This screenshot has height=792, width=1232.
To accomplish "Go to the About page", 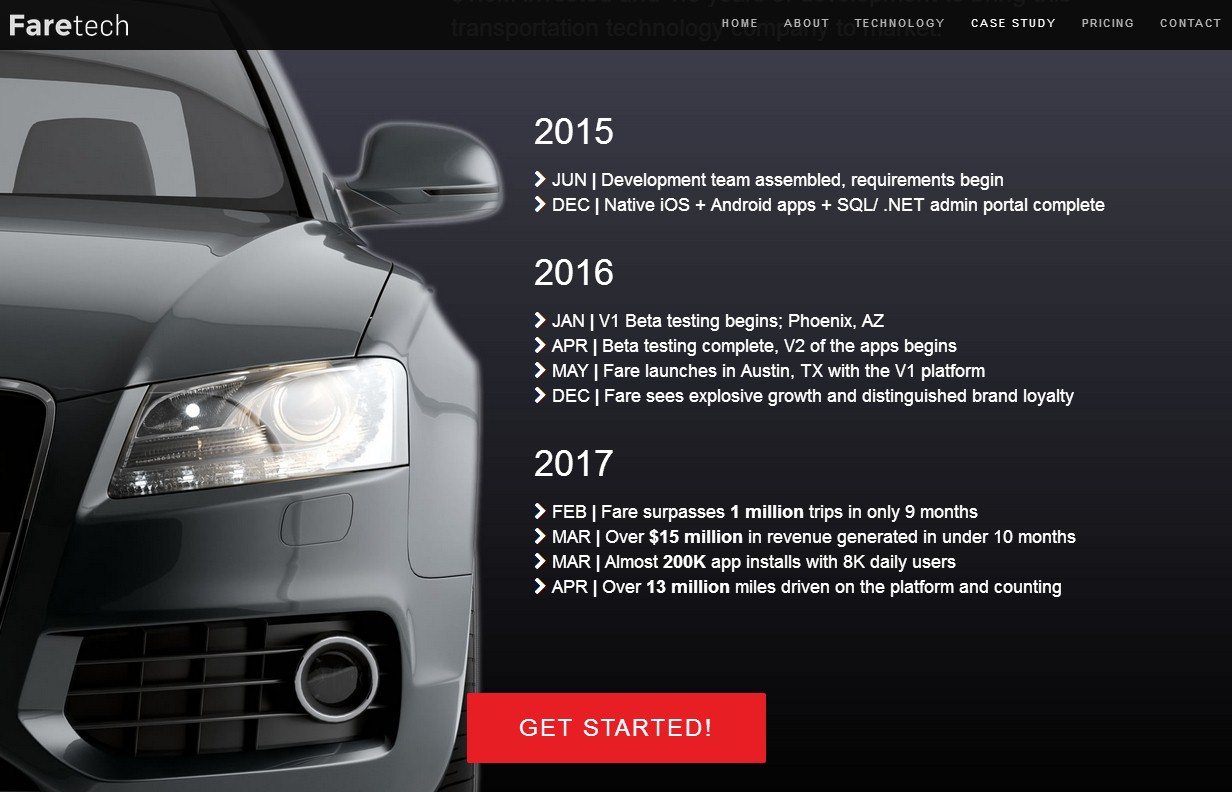I will click(807, 23).
